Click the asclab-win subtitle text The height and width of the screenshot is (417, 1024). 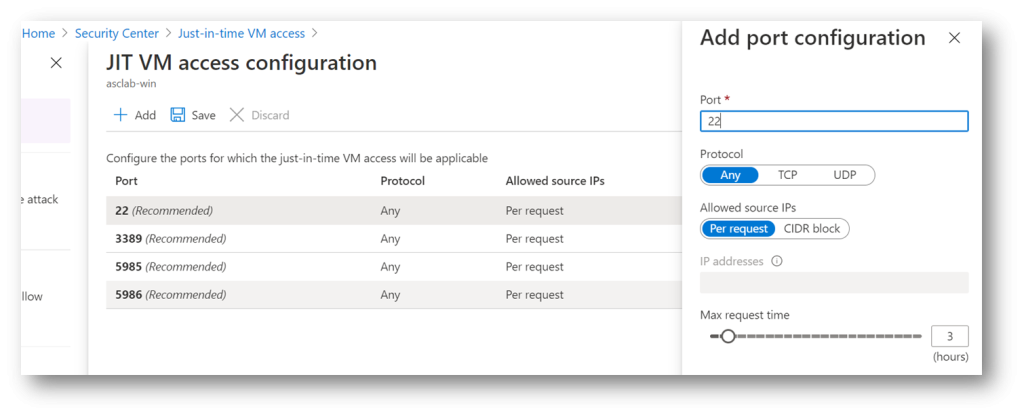click(x=131, y=84)
